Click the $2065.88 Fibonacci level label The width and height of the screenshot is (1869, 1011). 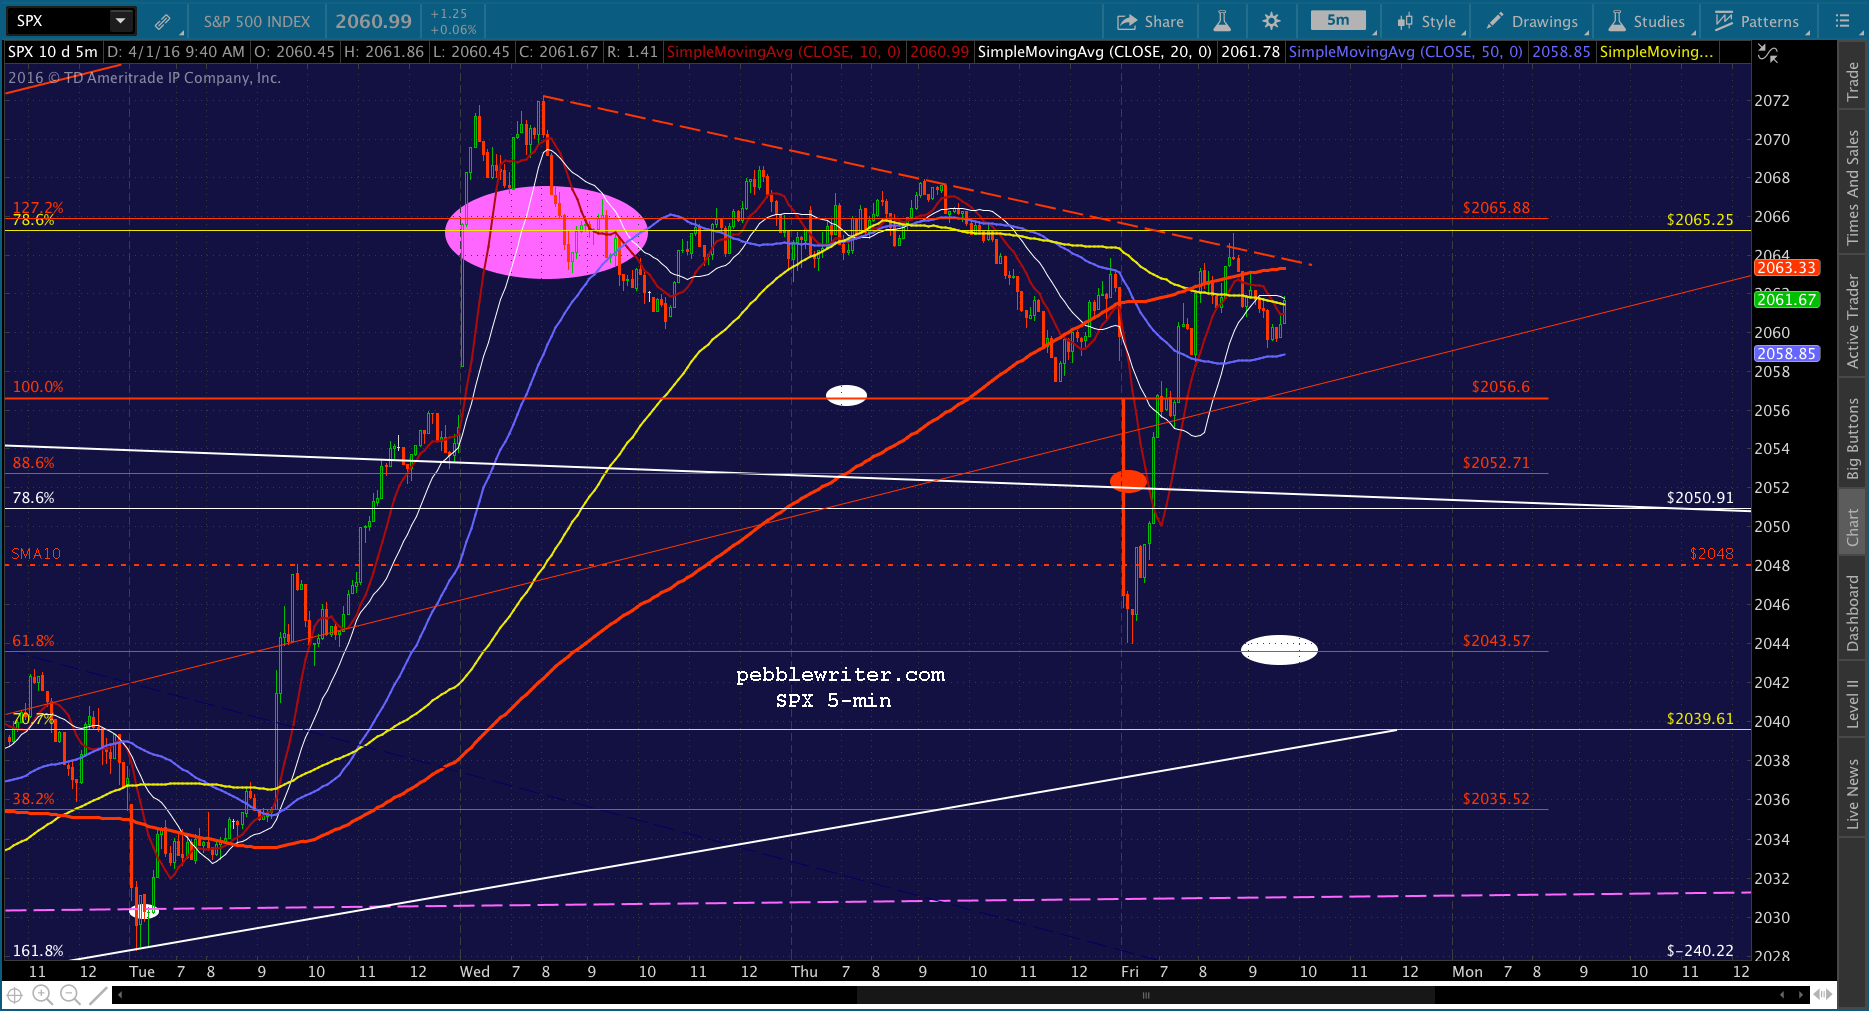click(x=1496, y=208)
